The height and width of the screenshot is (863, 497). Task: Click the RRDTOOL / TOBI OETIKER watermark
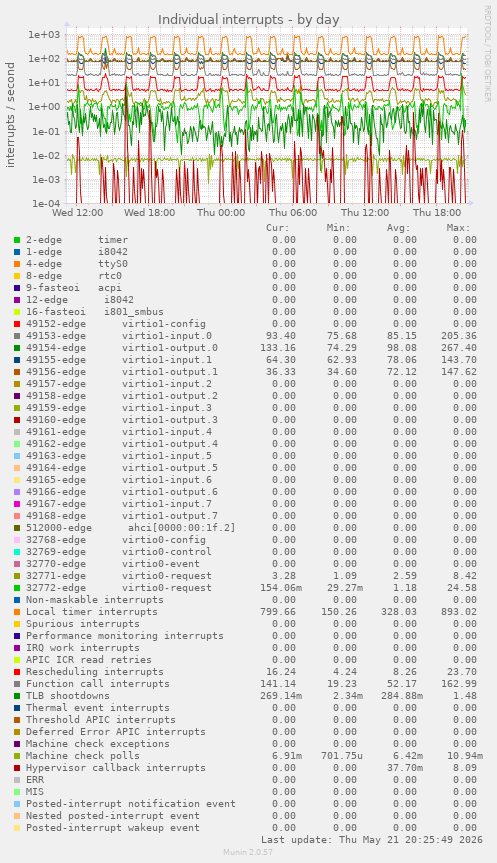(x=487, y=53)
